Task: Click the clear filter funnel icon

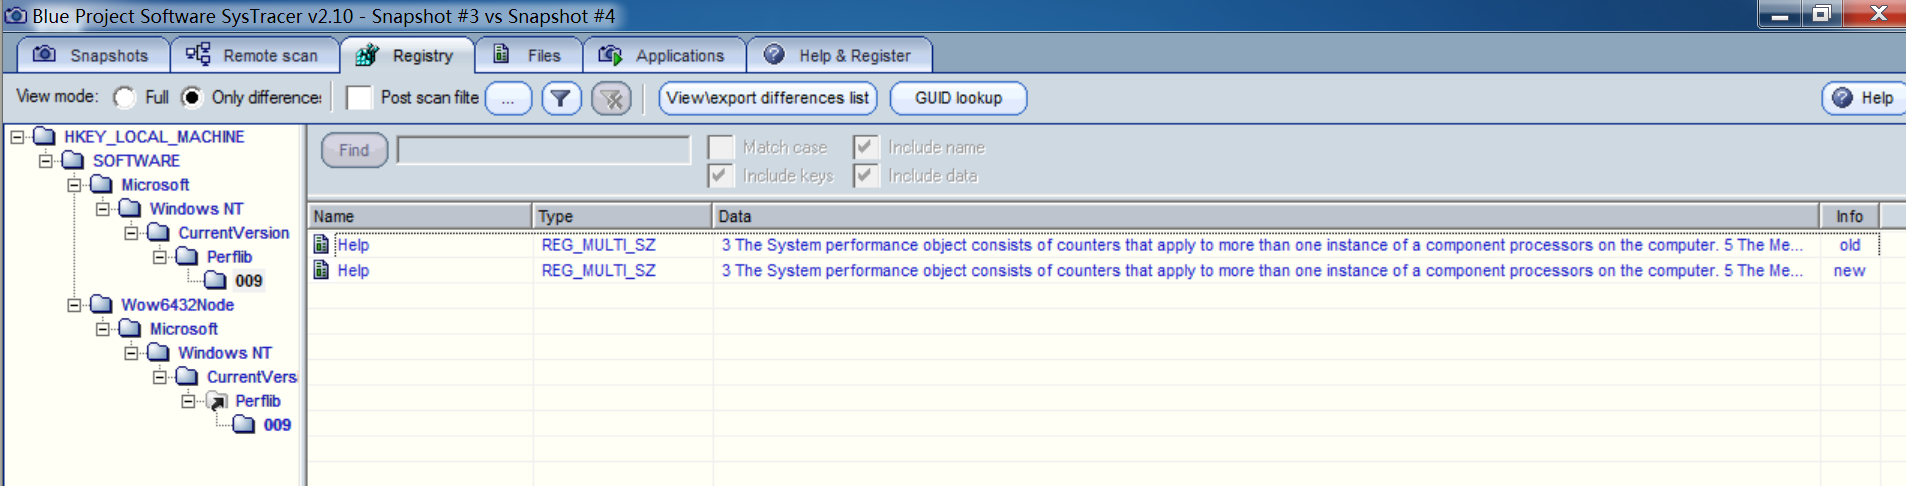Action: click(611, 98)
